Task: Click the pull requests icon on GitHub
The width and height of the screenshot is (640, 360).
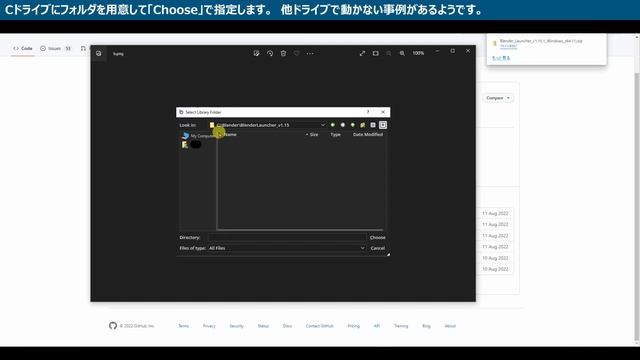Action: tap(83, 48)
